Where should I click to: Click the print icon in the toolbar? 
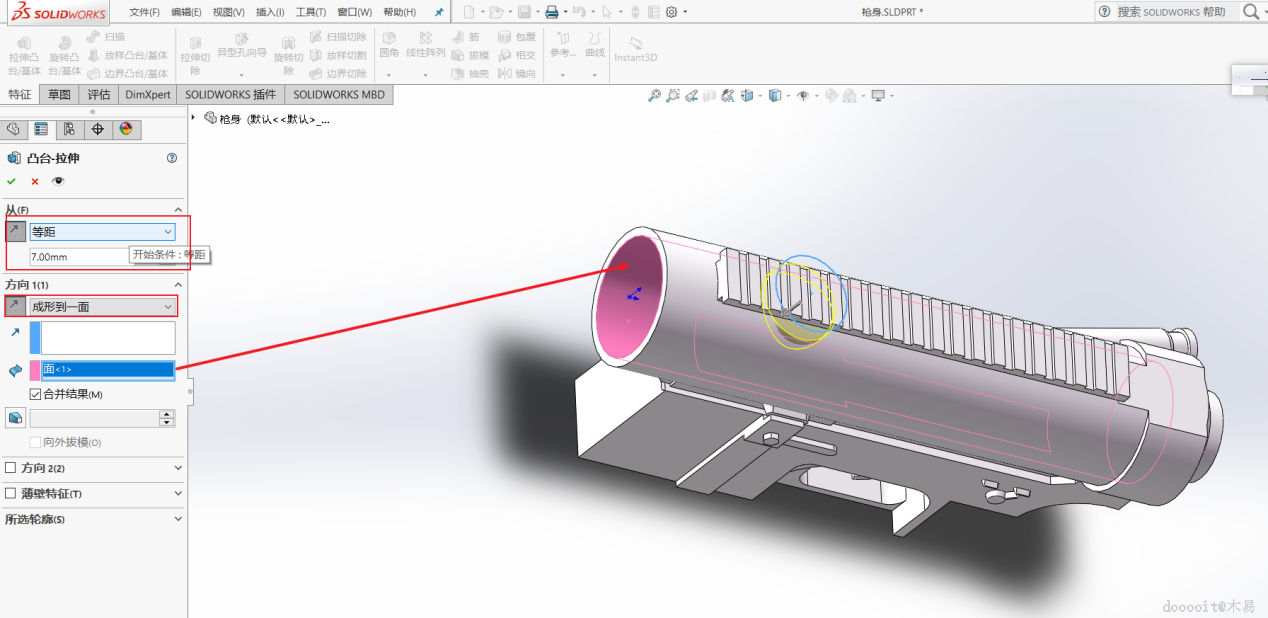(551, 12)
